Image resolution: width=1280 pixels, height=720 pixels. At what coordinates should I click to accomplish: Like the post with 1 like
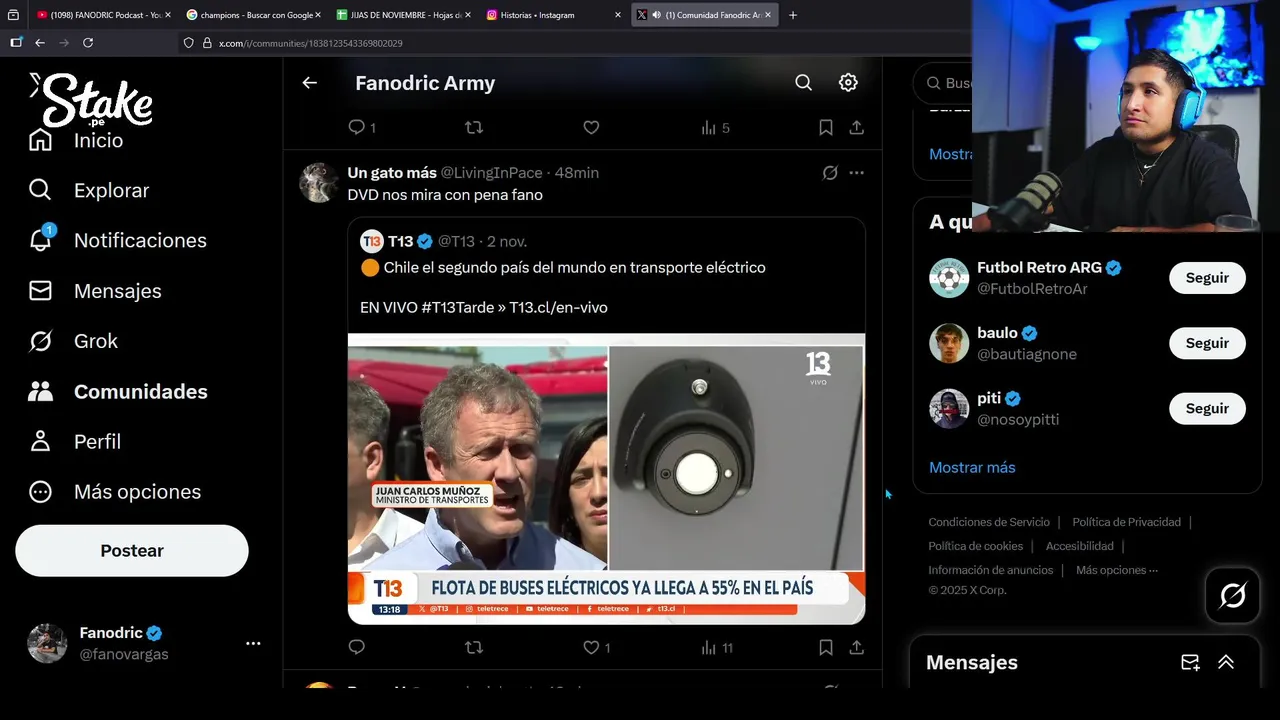(x=596, y=647)
